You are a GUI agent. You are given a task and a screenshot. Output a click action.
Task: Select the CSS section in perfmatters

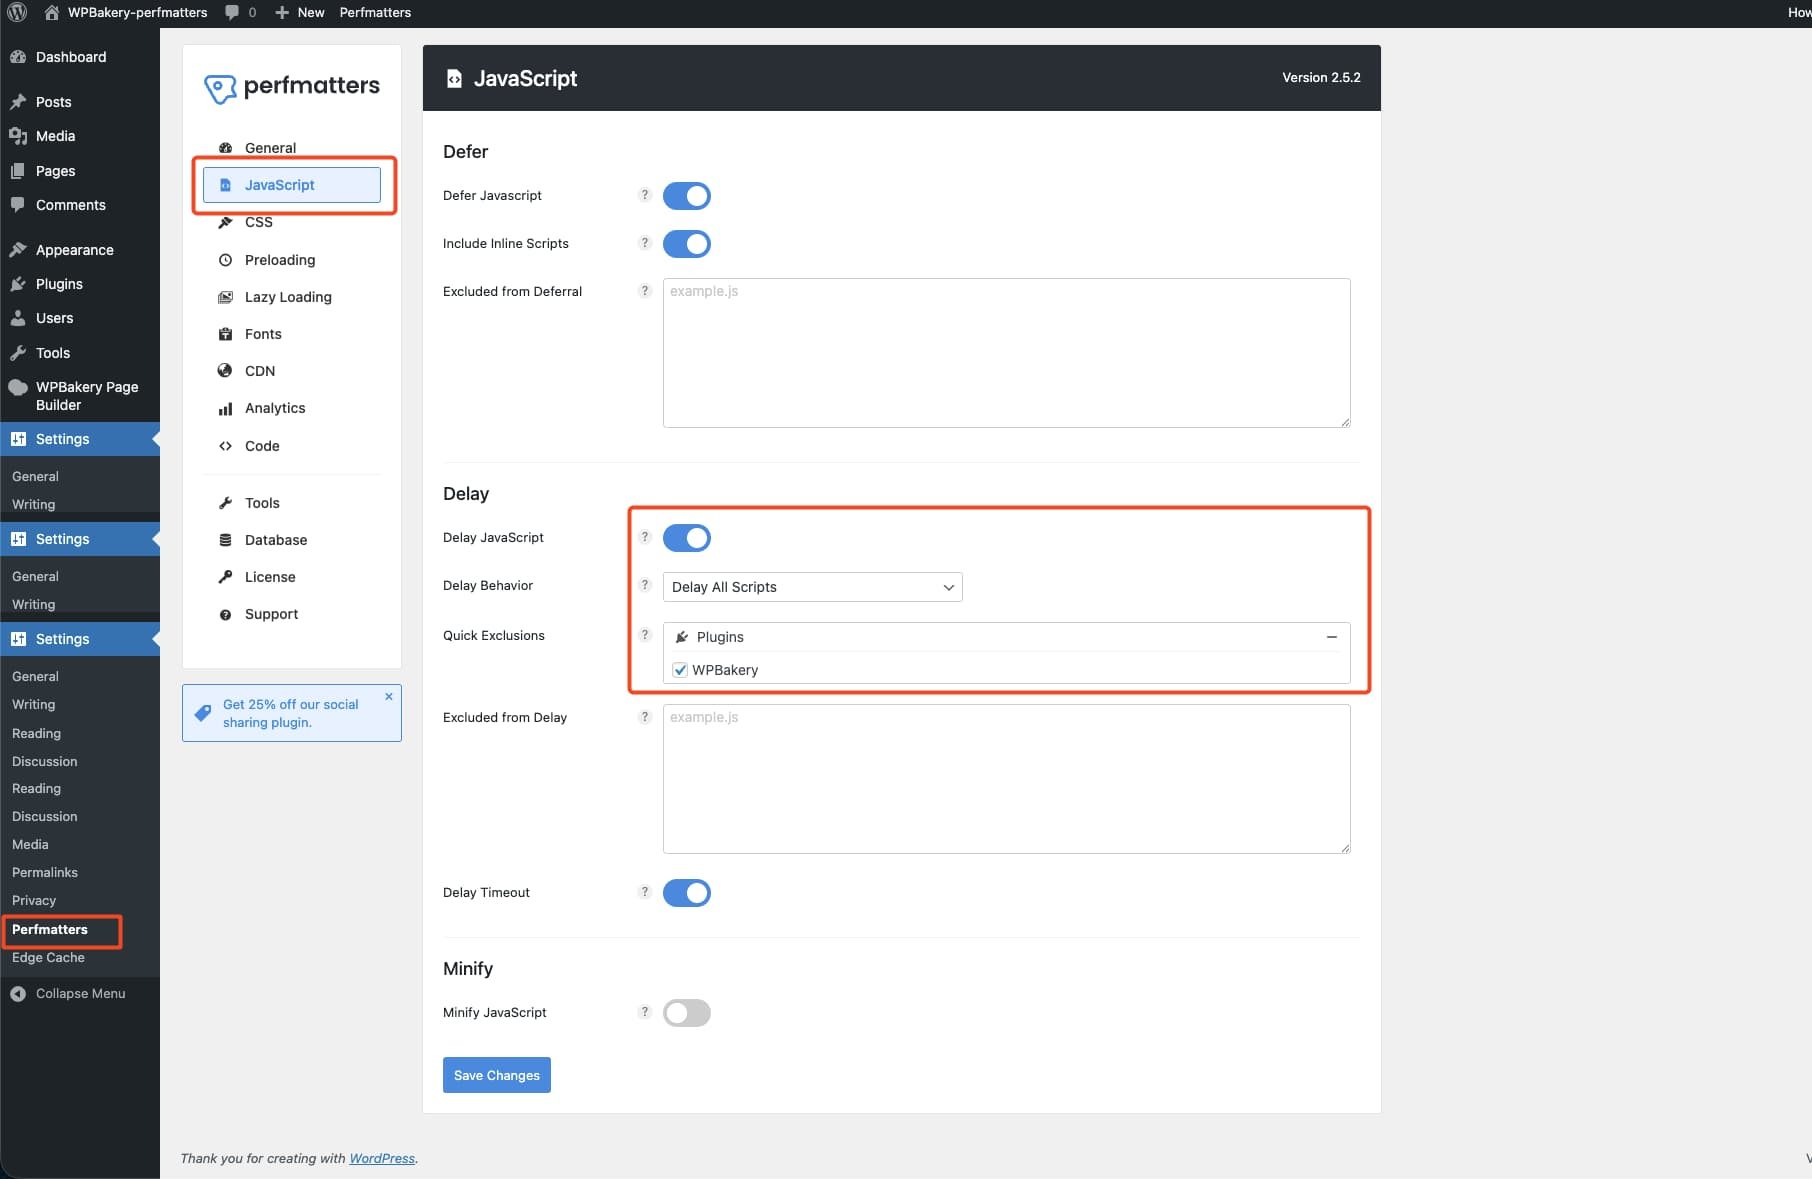(x=258, y=221)
